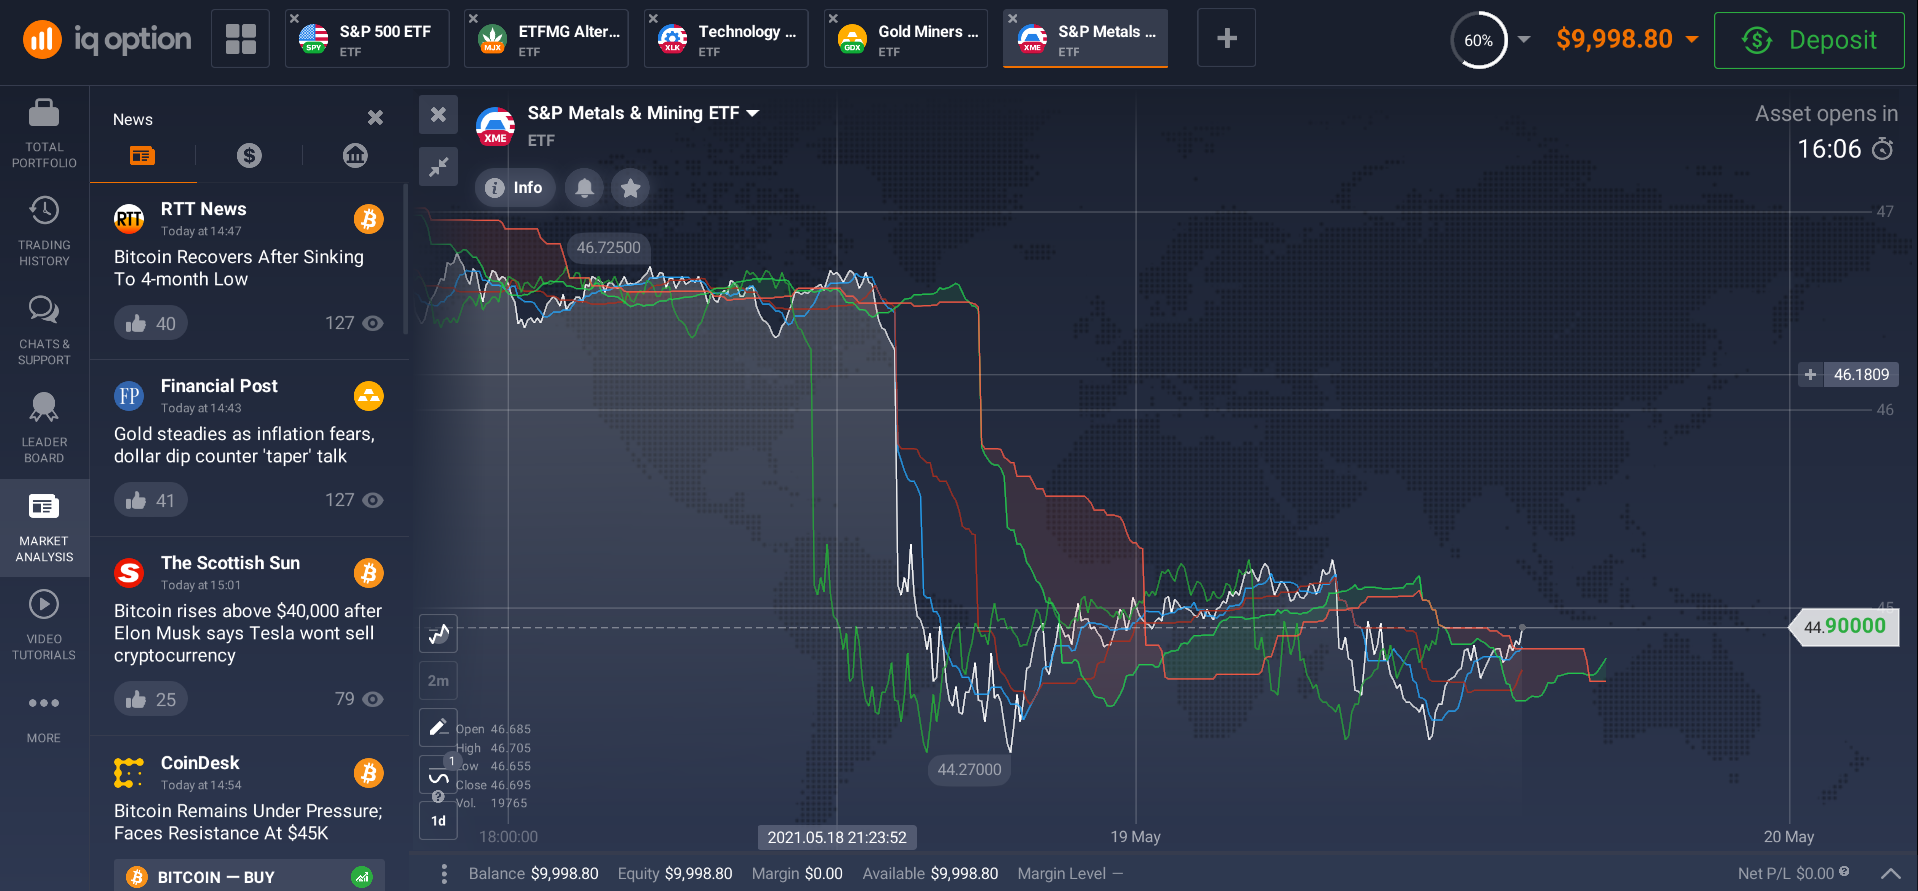
Task: Click Net P/L help icon
Action: [x=1844, y=872]
